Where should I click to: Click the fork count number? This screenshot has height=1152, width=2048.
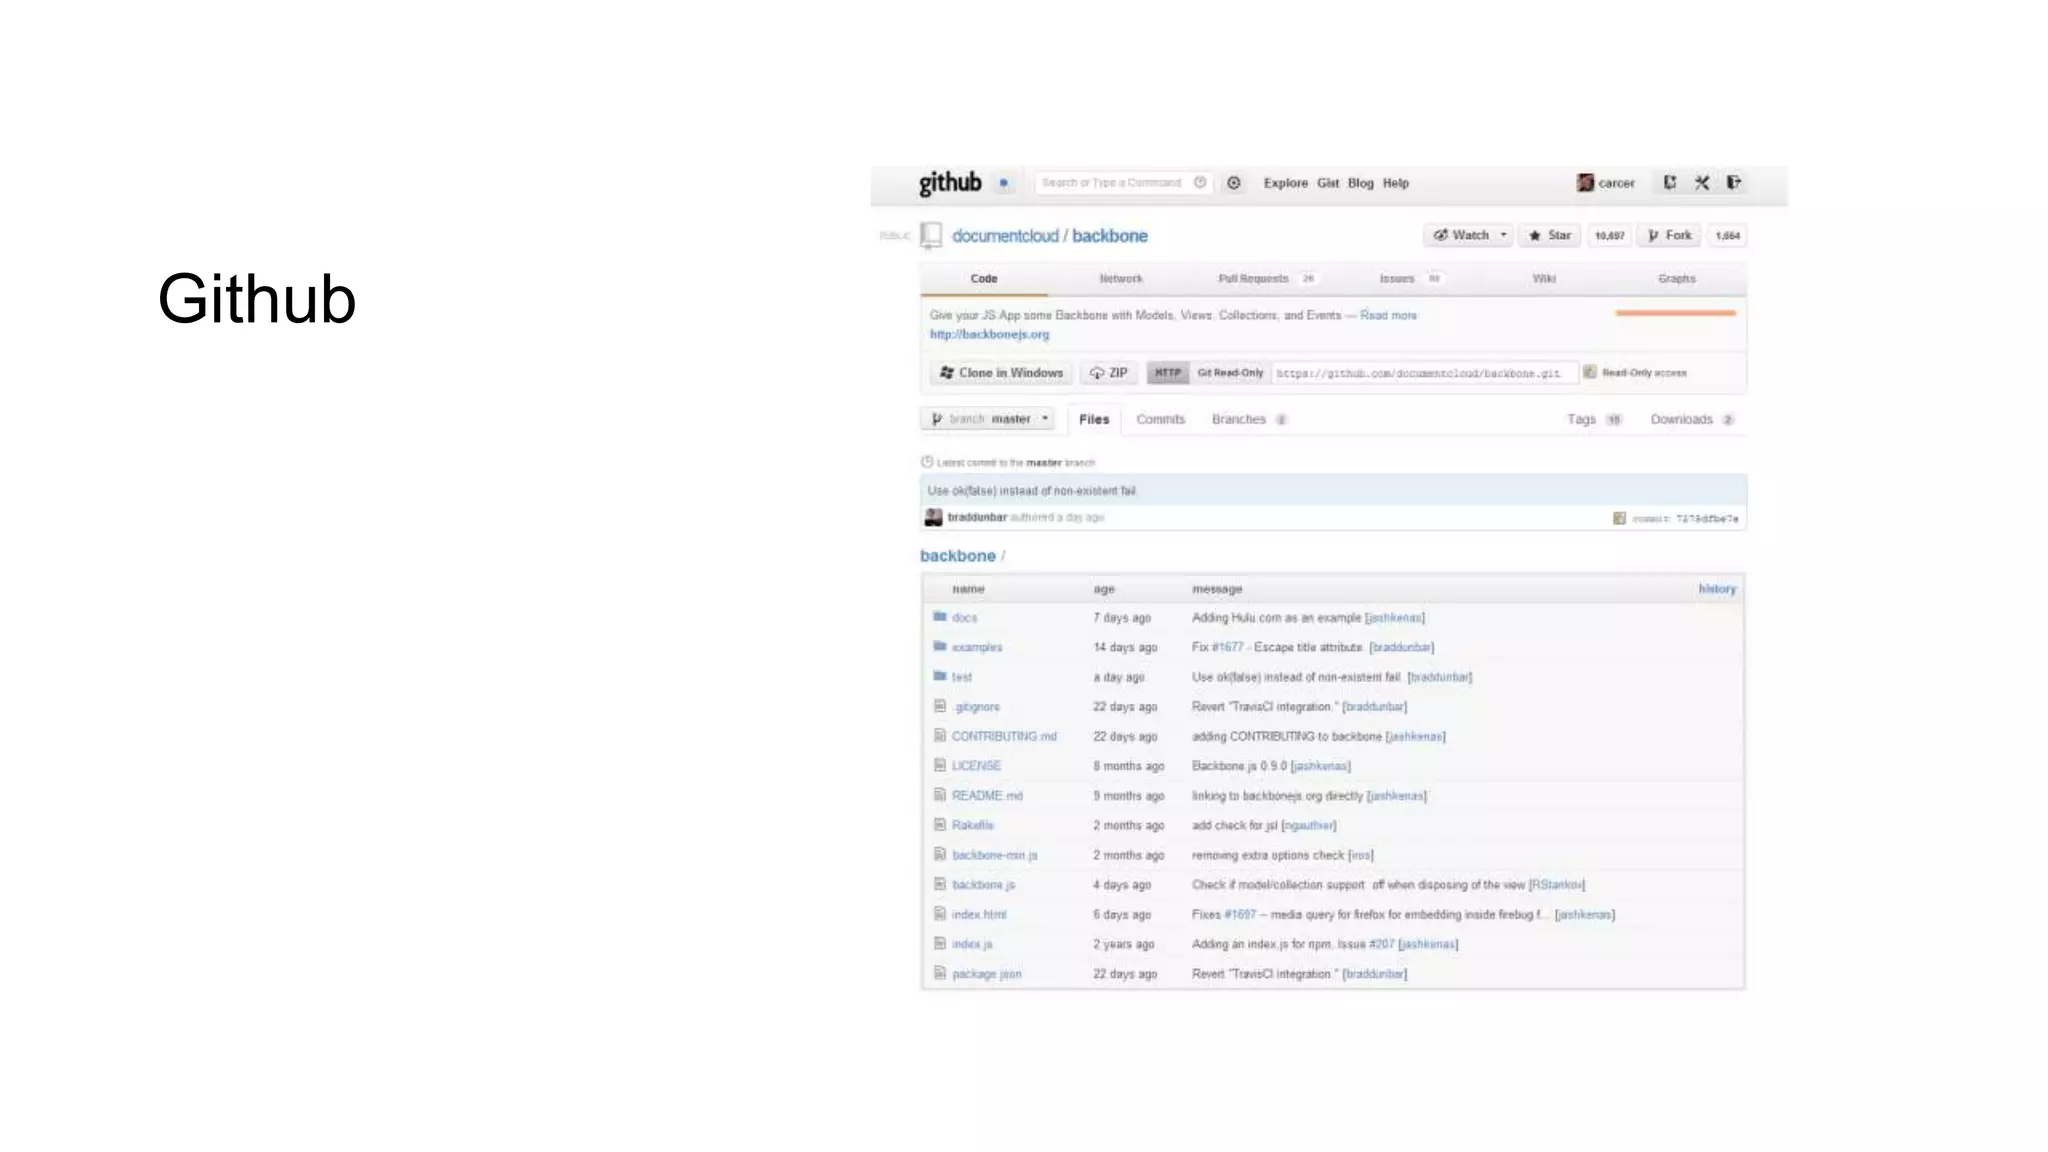click(x=1727, y=236)
